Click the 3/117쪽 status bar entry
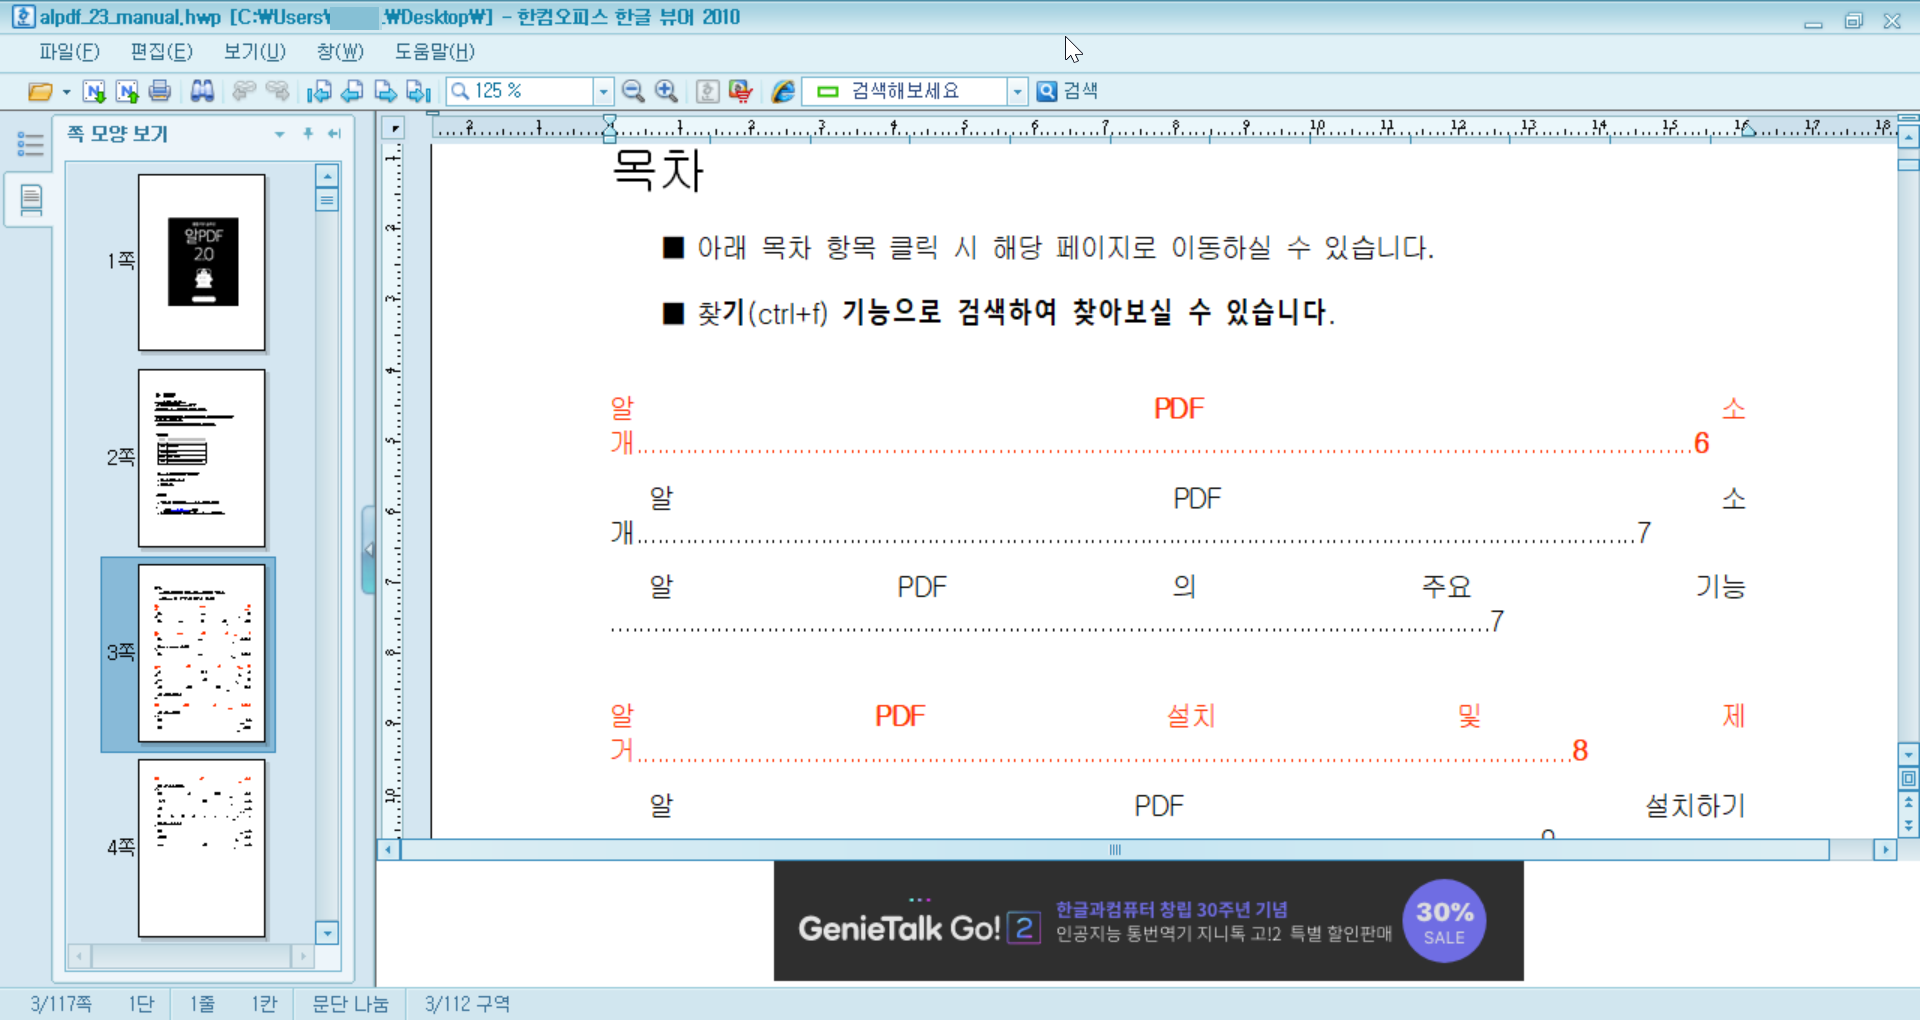The width and height of the screenshot is (1920, 1020). [x=61, y=1004]
